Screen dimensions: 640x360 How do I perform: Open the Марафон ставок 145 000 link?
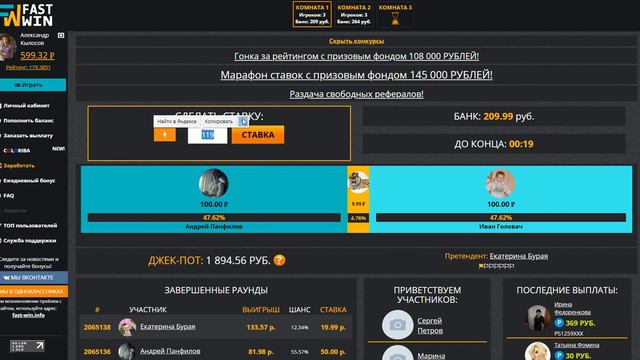tap(356, 75)
